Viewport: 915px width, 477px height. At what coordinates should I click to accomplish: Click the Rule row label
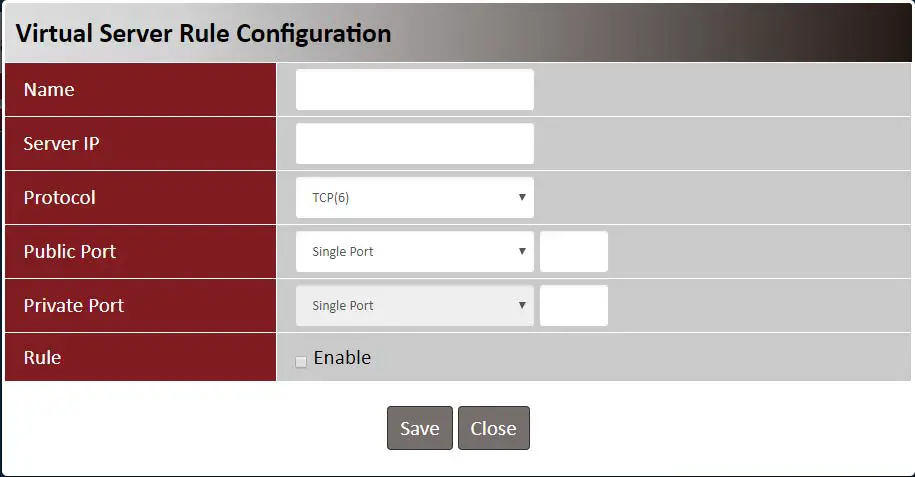pos(42,358)
